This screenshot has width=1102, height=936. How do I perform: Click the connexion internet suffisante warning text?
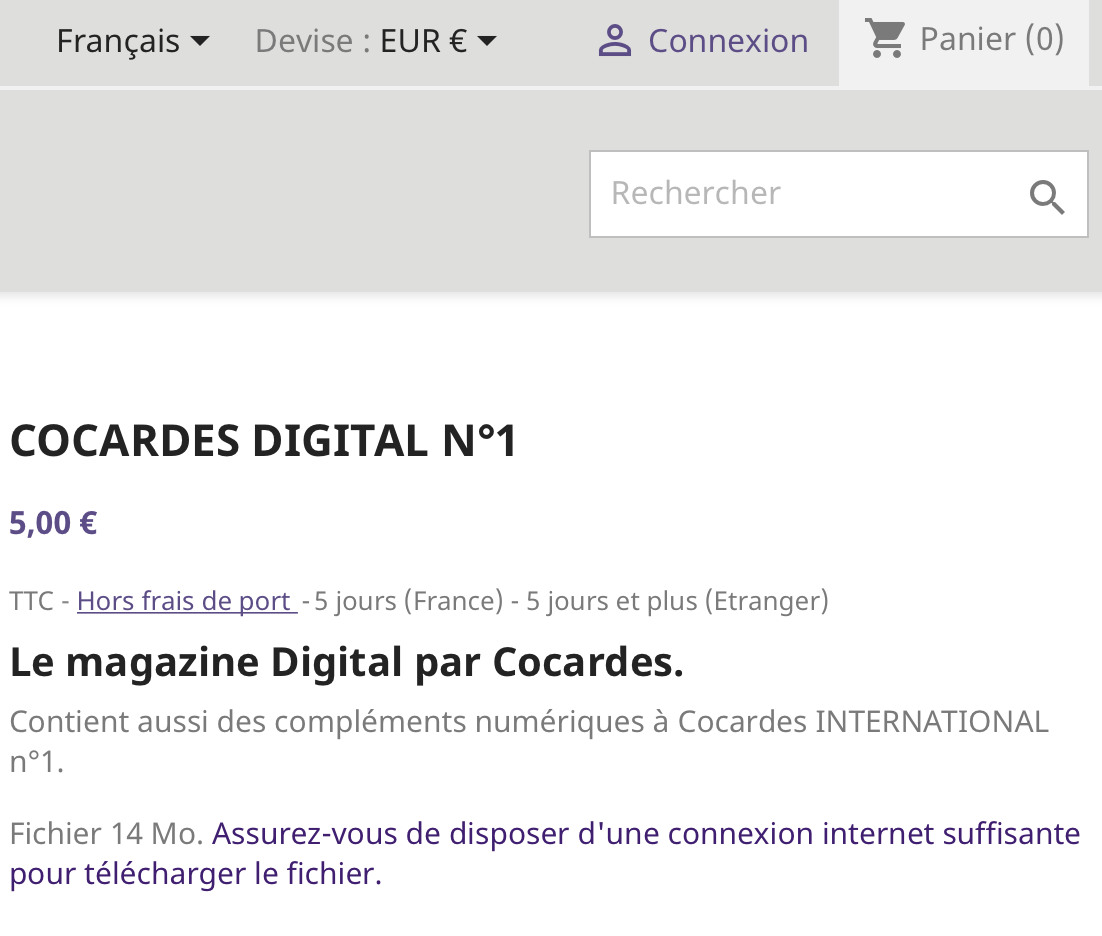click(545, 854)
